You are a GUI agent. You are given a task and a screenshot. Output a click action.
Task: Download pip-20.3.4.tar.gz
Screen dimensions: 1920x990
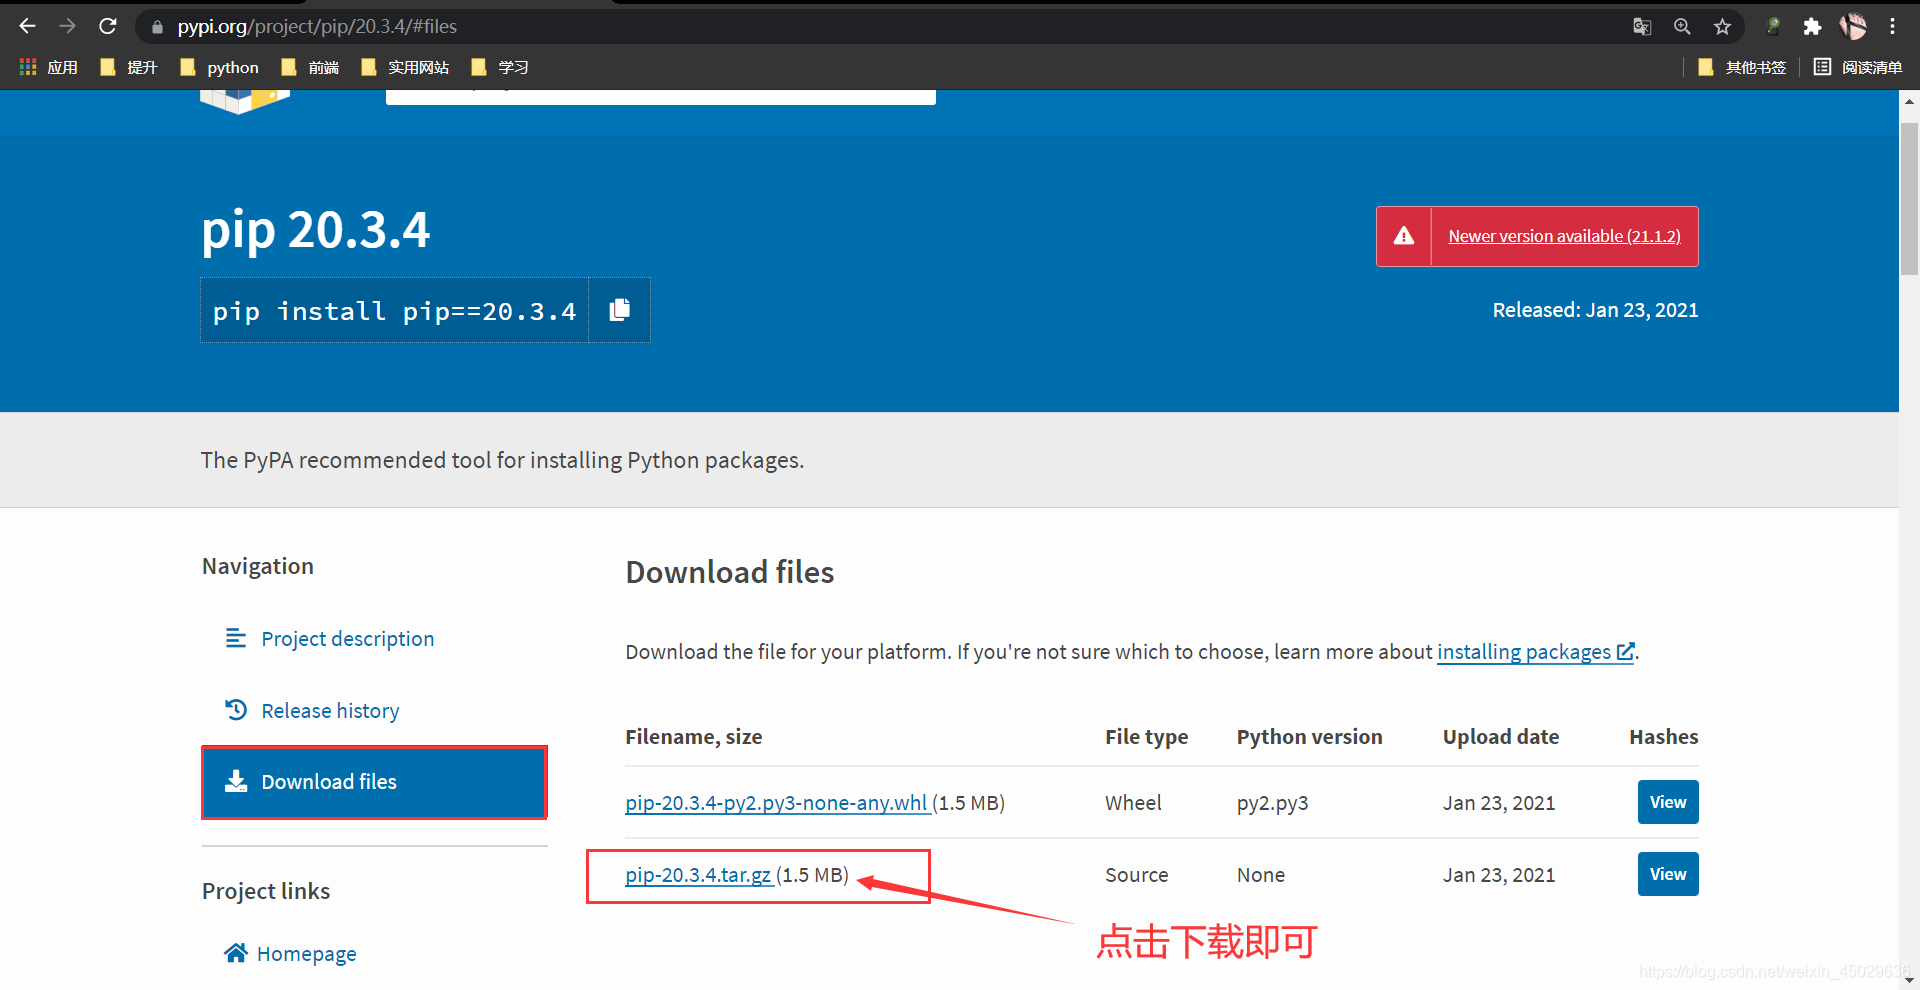pos(698,875)
